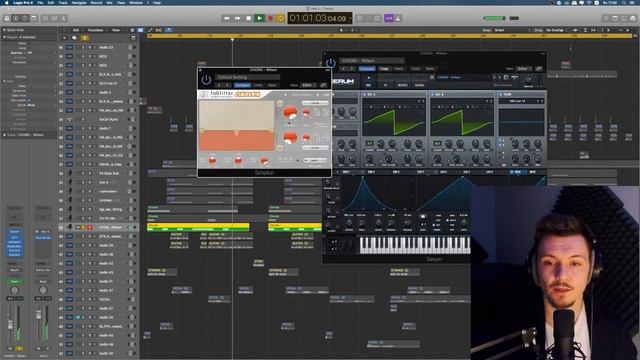This screenshot has height=360, width=640.
Task: Toggle Serum OSC B enable checkbox
Action: pos(433,94)
